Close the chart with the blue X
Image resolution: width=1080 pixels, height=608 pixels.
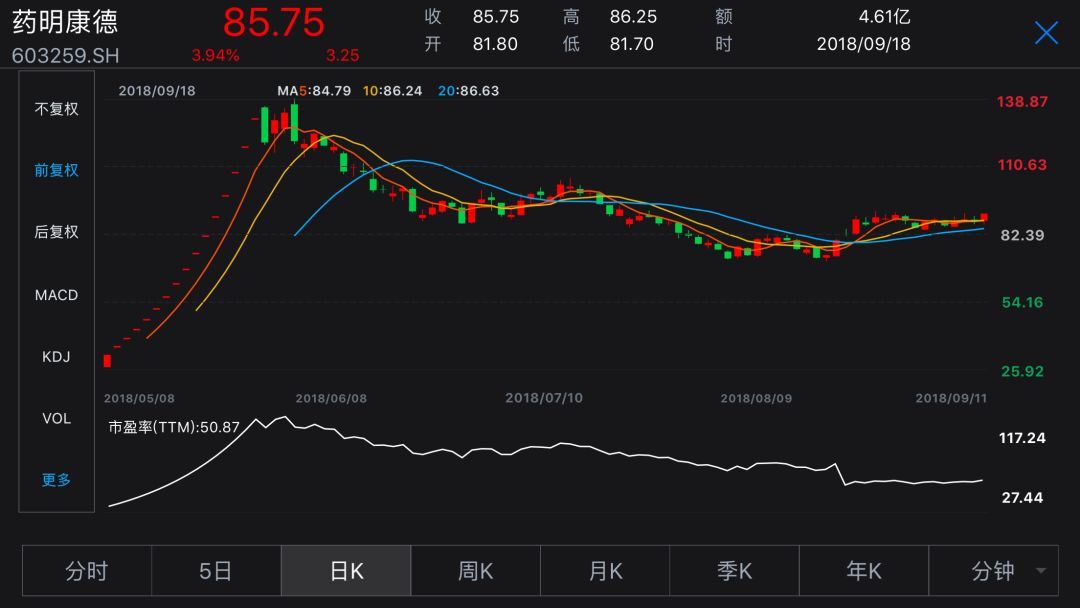(1046, 32)
